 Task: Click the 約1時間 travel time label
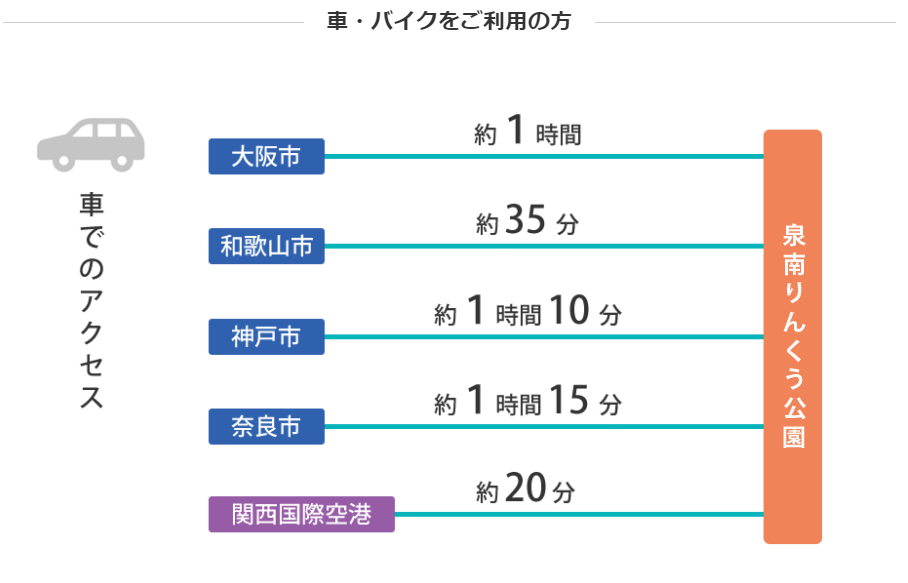click(x=528, y=130)
